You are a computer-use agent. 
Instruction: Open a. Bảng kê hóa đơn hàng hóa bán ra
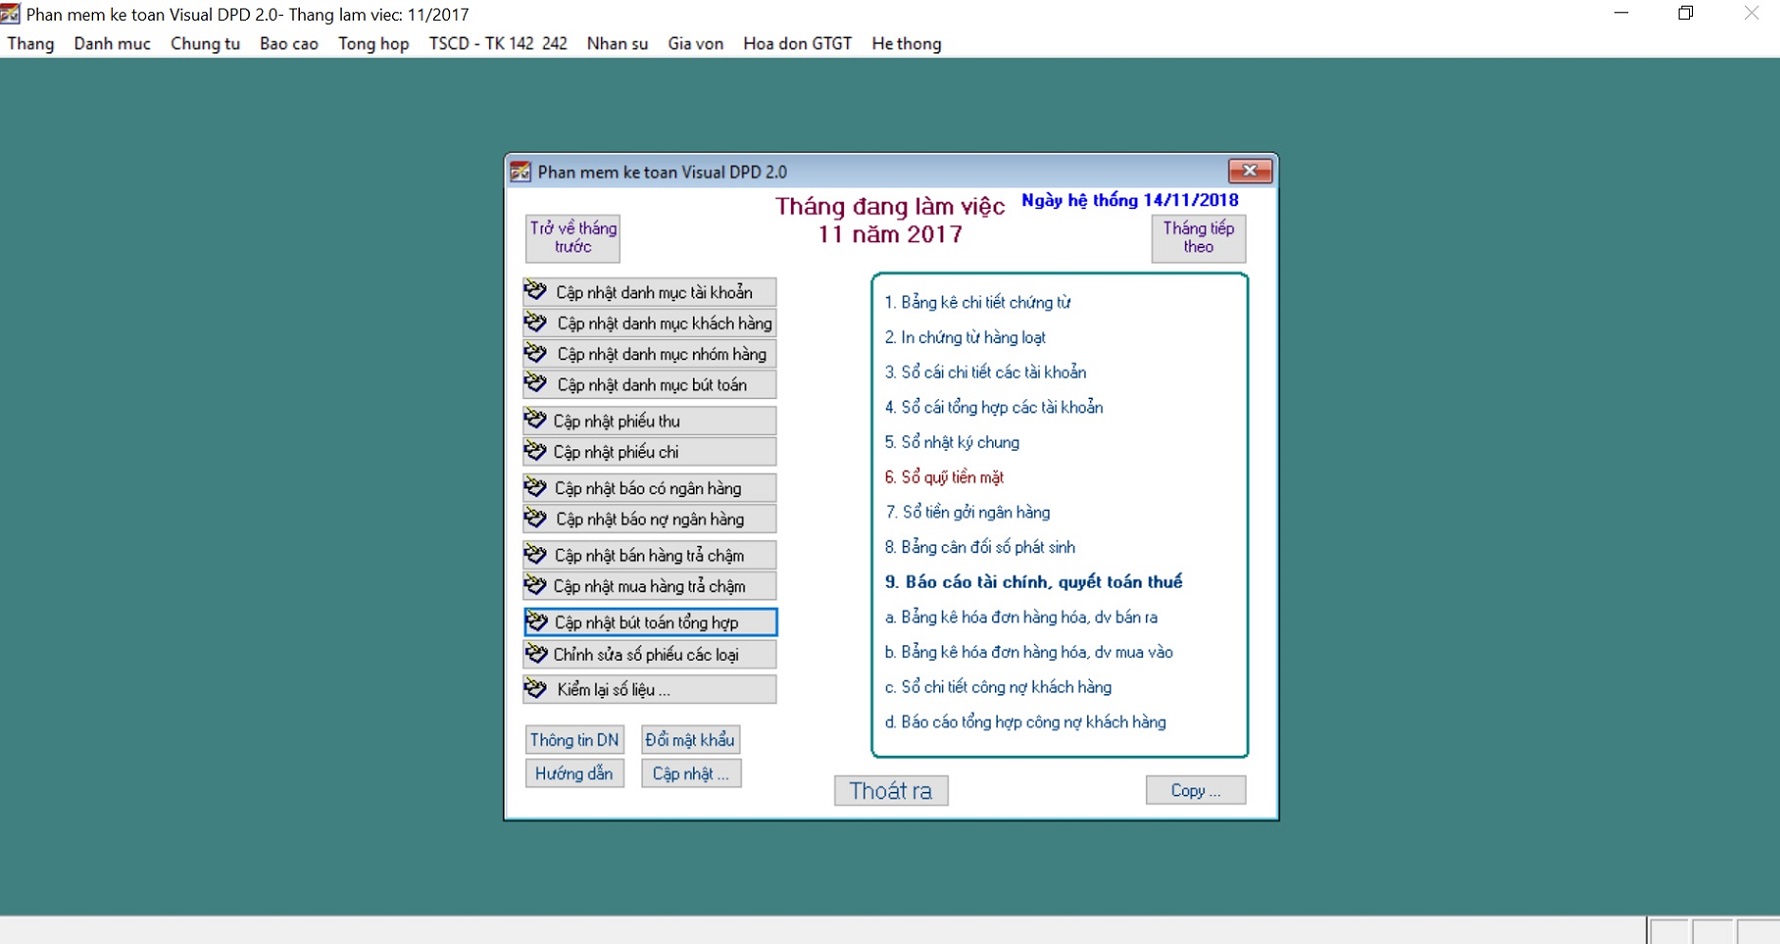[x=1021, y=617]
